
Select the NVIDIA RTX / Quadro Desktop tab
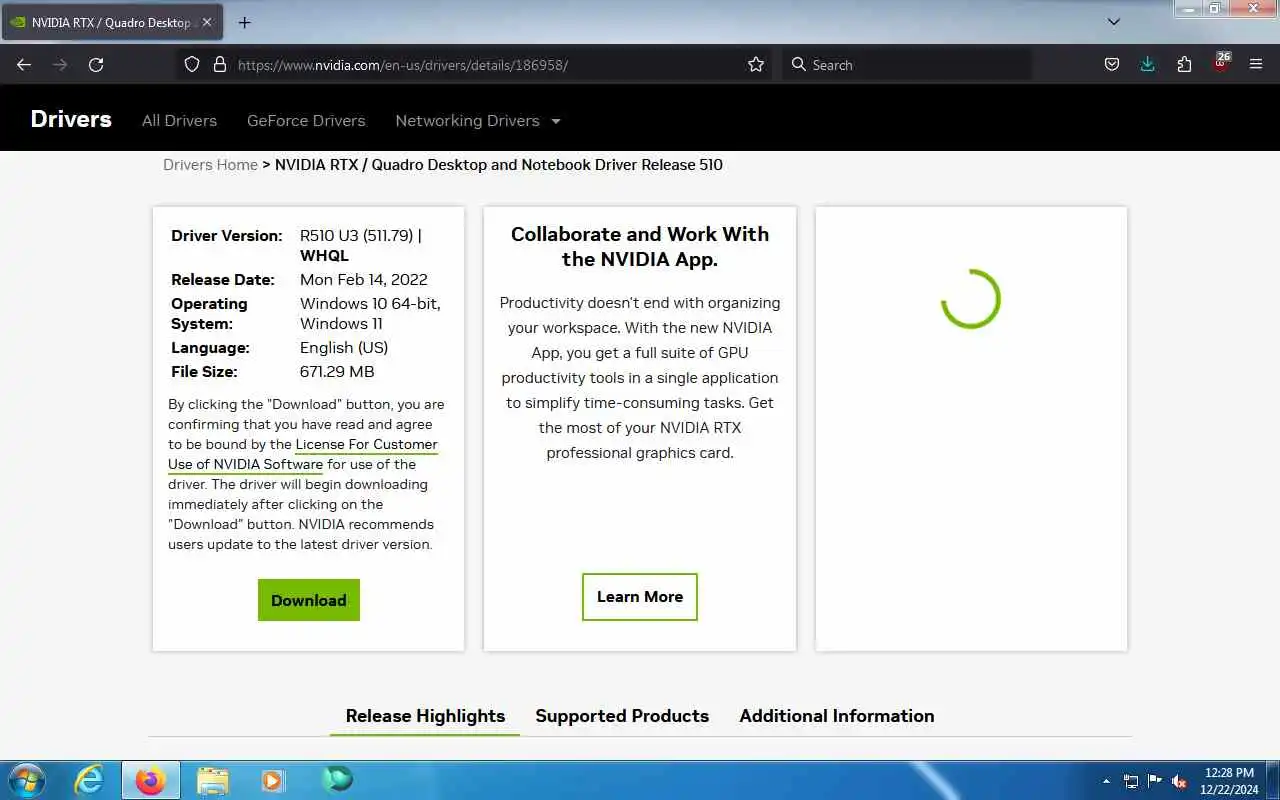click(110, 22)
